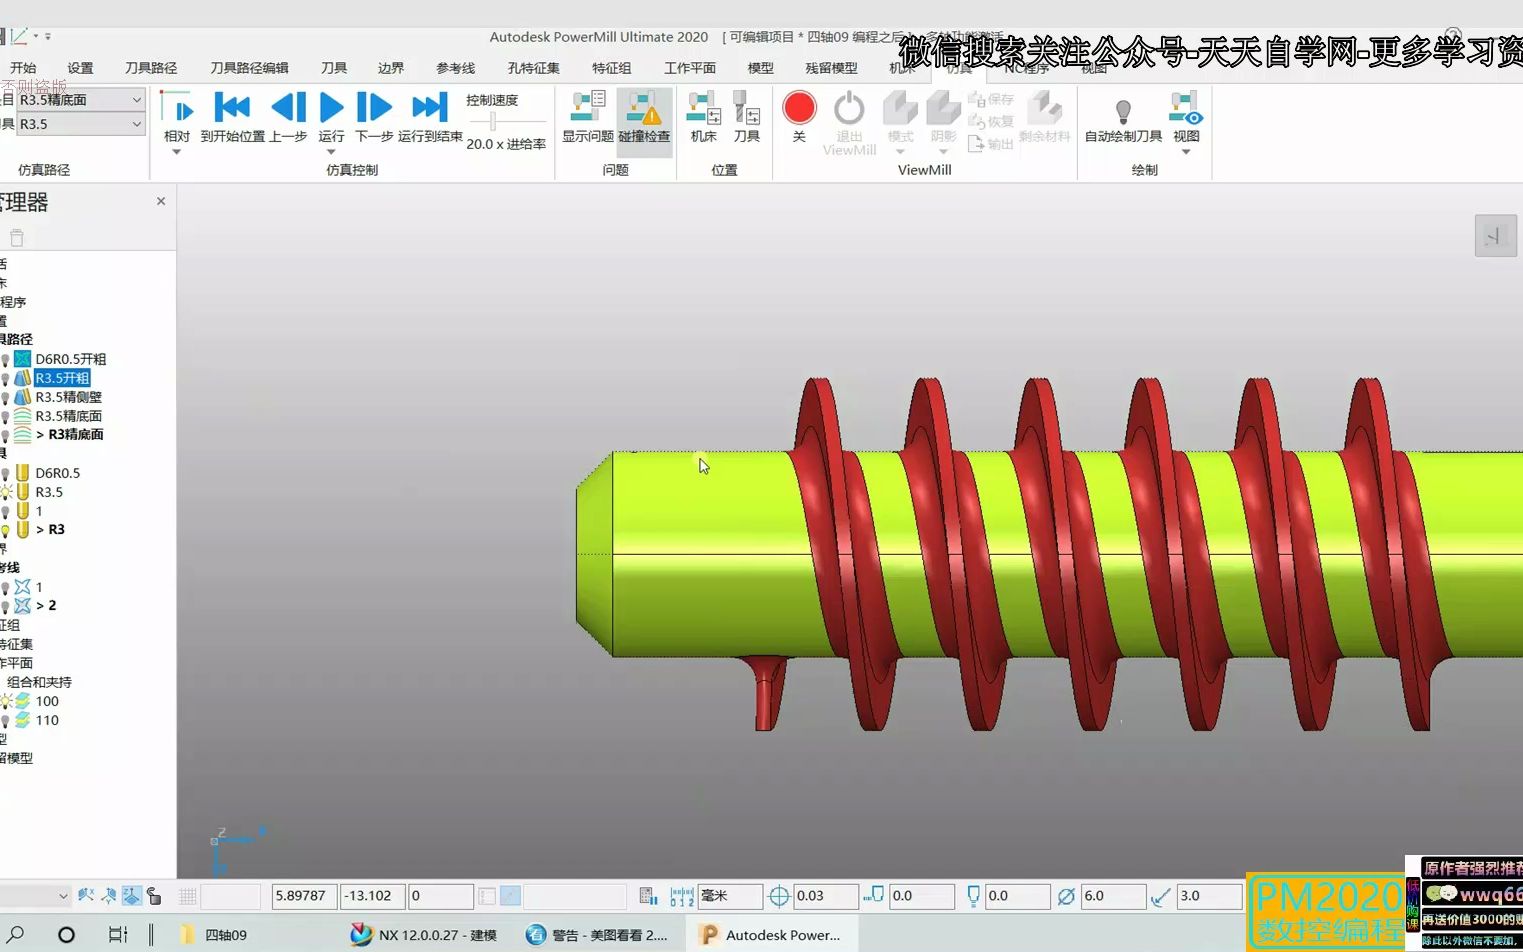Viewport: 1523px width, 952px height.
Task: Click the calculator icon in status bar
Action: pyautogui.click(x=648, y=896)
